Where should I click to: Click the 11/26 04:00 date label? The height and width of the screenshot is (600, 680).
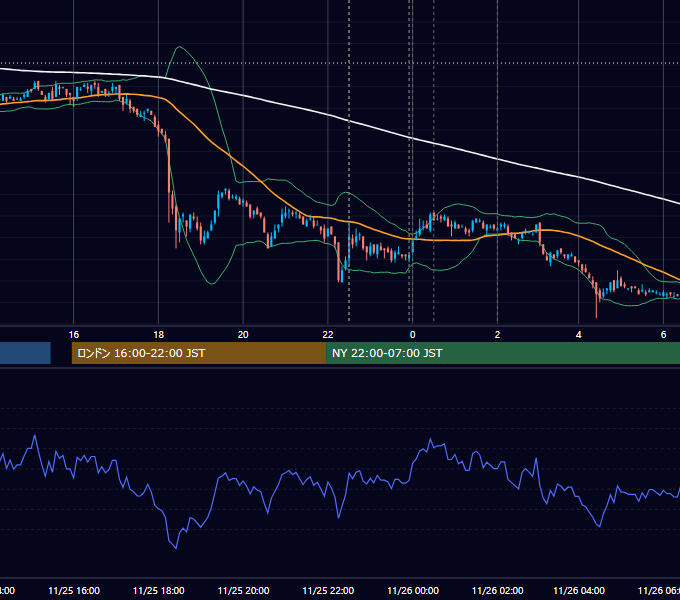pyautogui.click(x=579, y=590)
